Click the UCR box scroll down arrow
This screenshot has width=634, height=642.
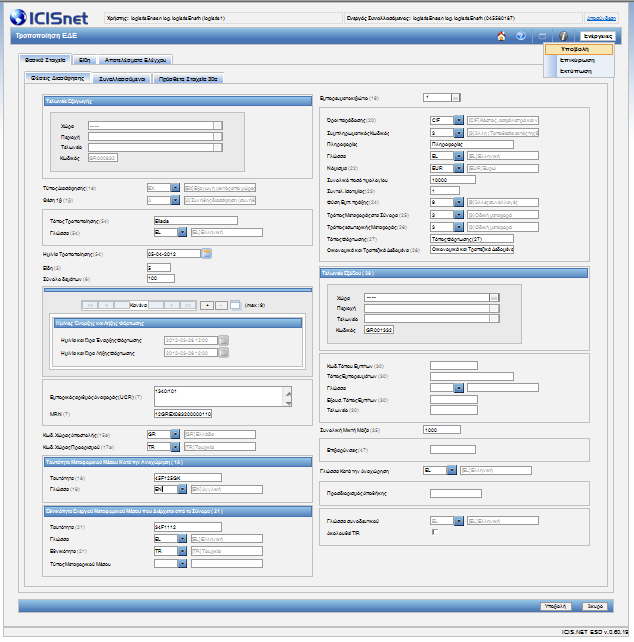point(288,403)
